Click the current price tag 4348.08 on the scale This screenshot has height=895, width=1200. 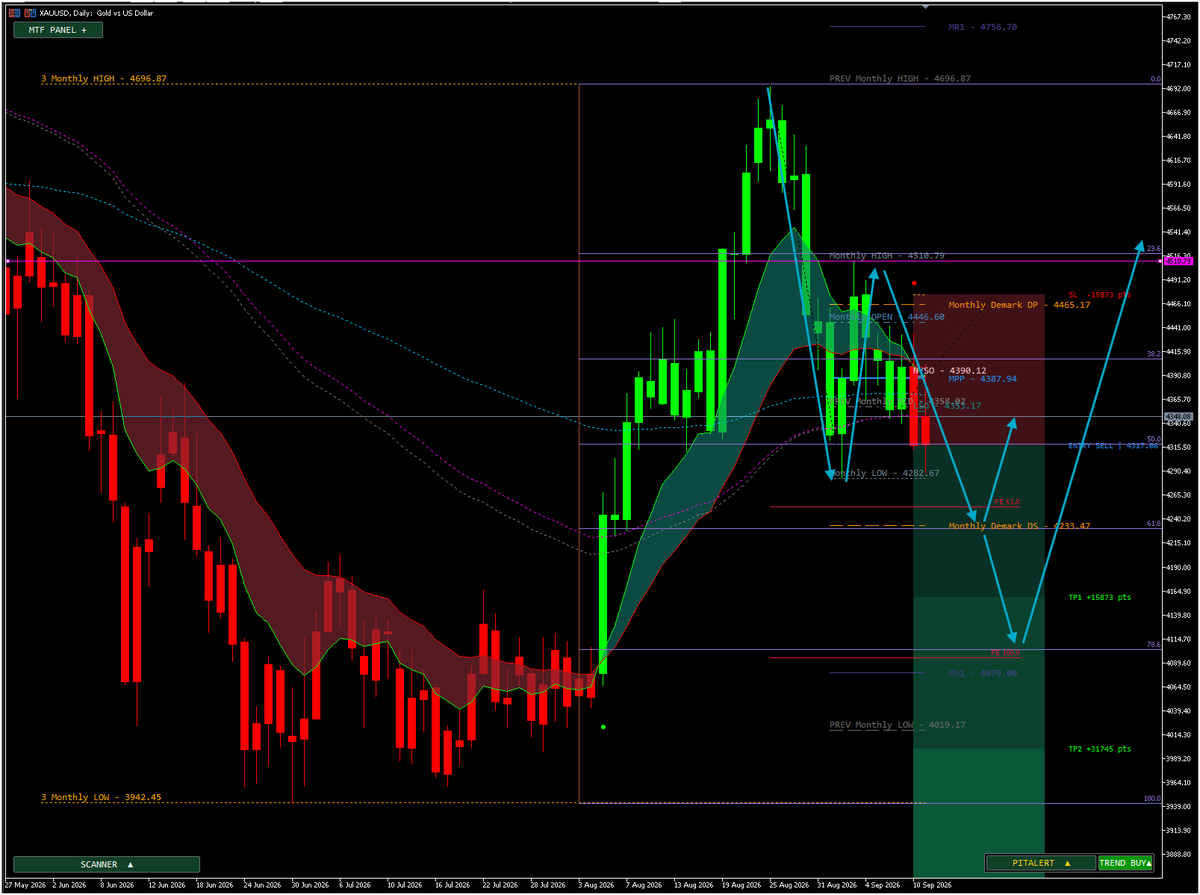coord(1177,416)
